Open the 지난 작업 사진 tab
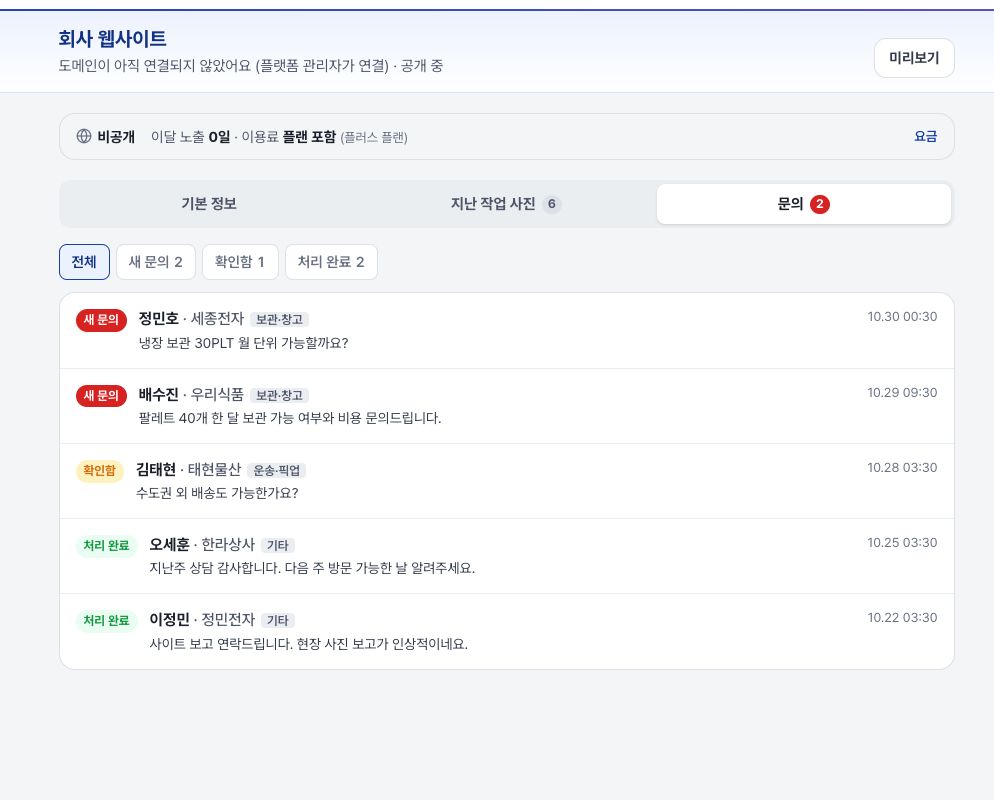 click(505, 203)
